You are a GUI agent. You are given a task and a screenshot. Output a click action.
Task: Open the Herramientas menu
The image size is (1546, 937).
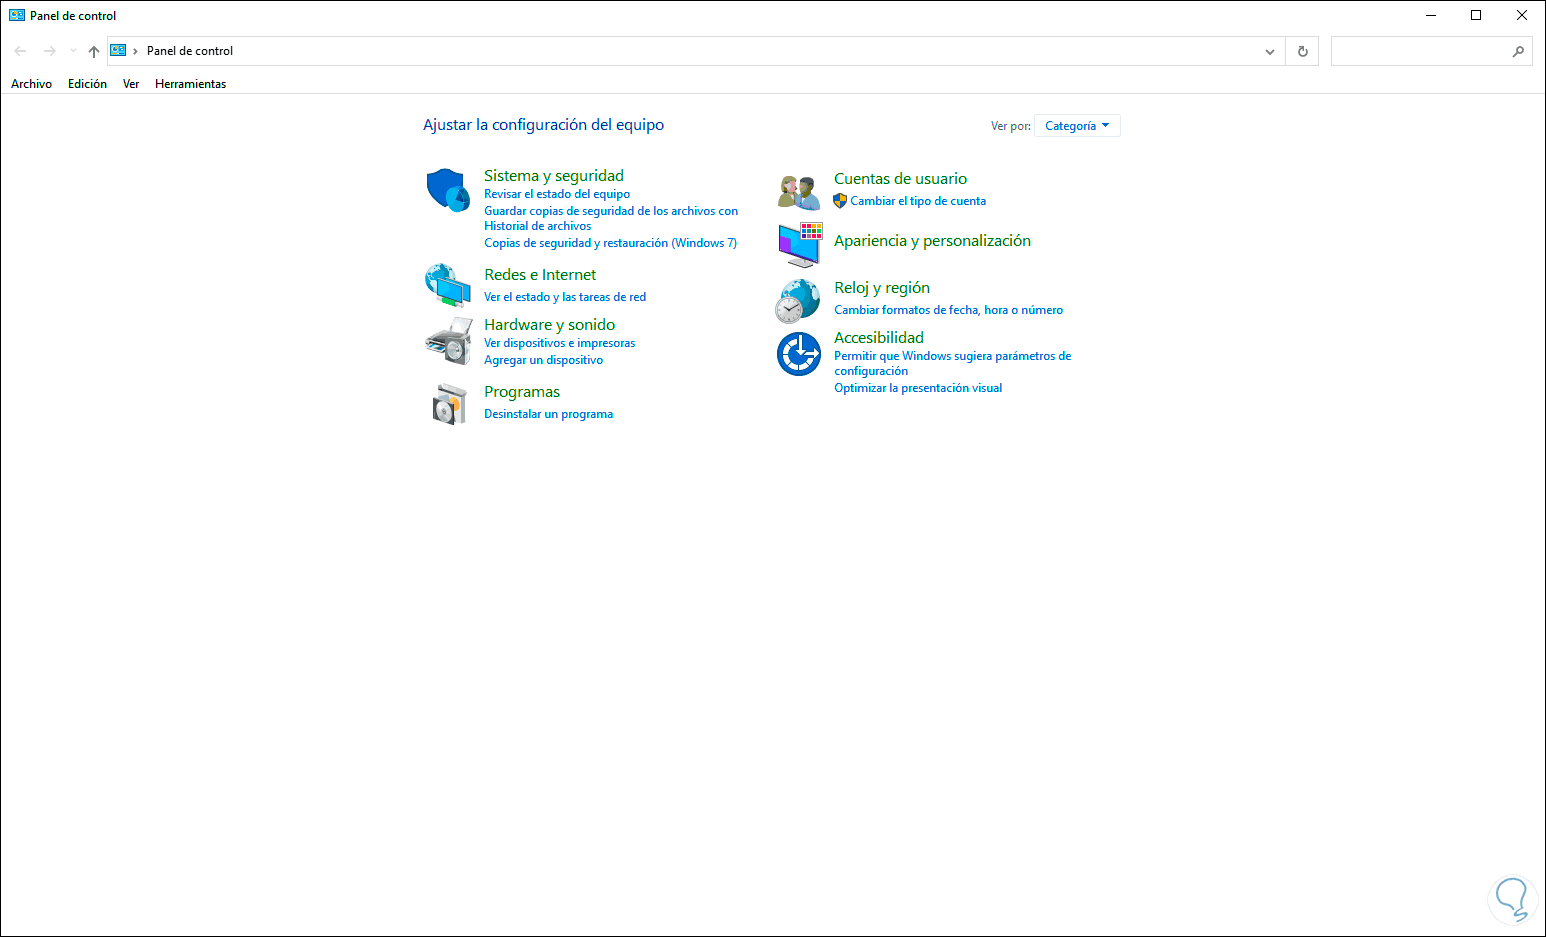click(x=190, y=84)
